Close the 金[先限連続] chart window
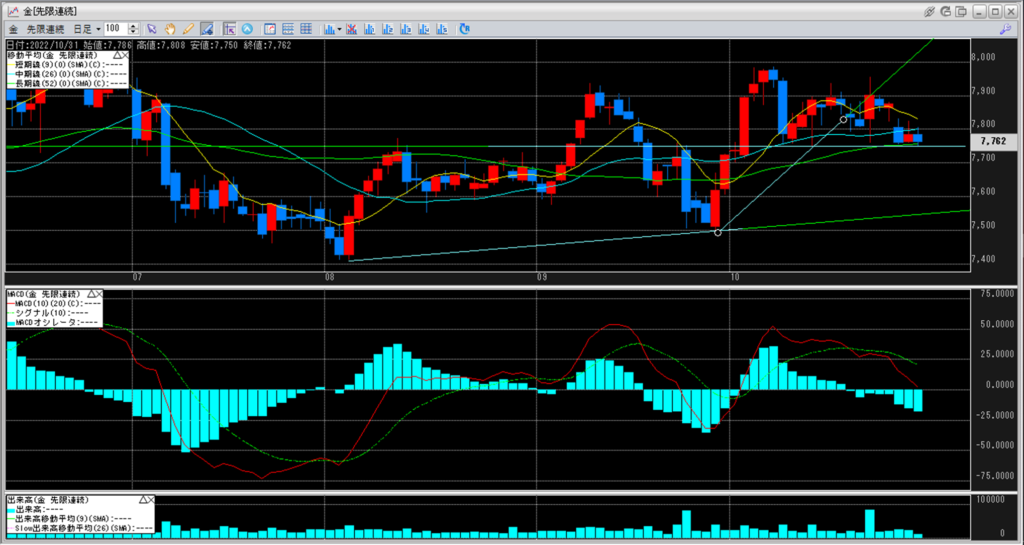Screen dimensions: 1024x545 click(x=1010, y=11)
